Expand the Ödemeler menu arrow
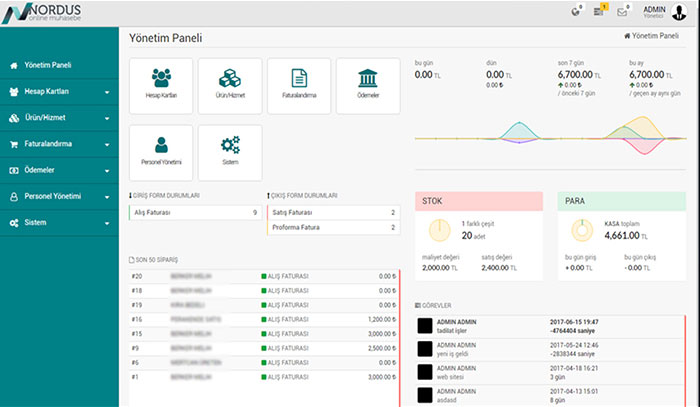Viewport: 700px width, 407px height. 107,171
